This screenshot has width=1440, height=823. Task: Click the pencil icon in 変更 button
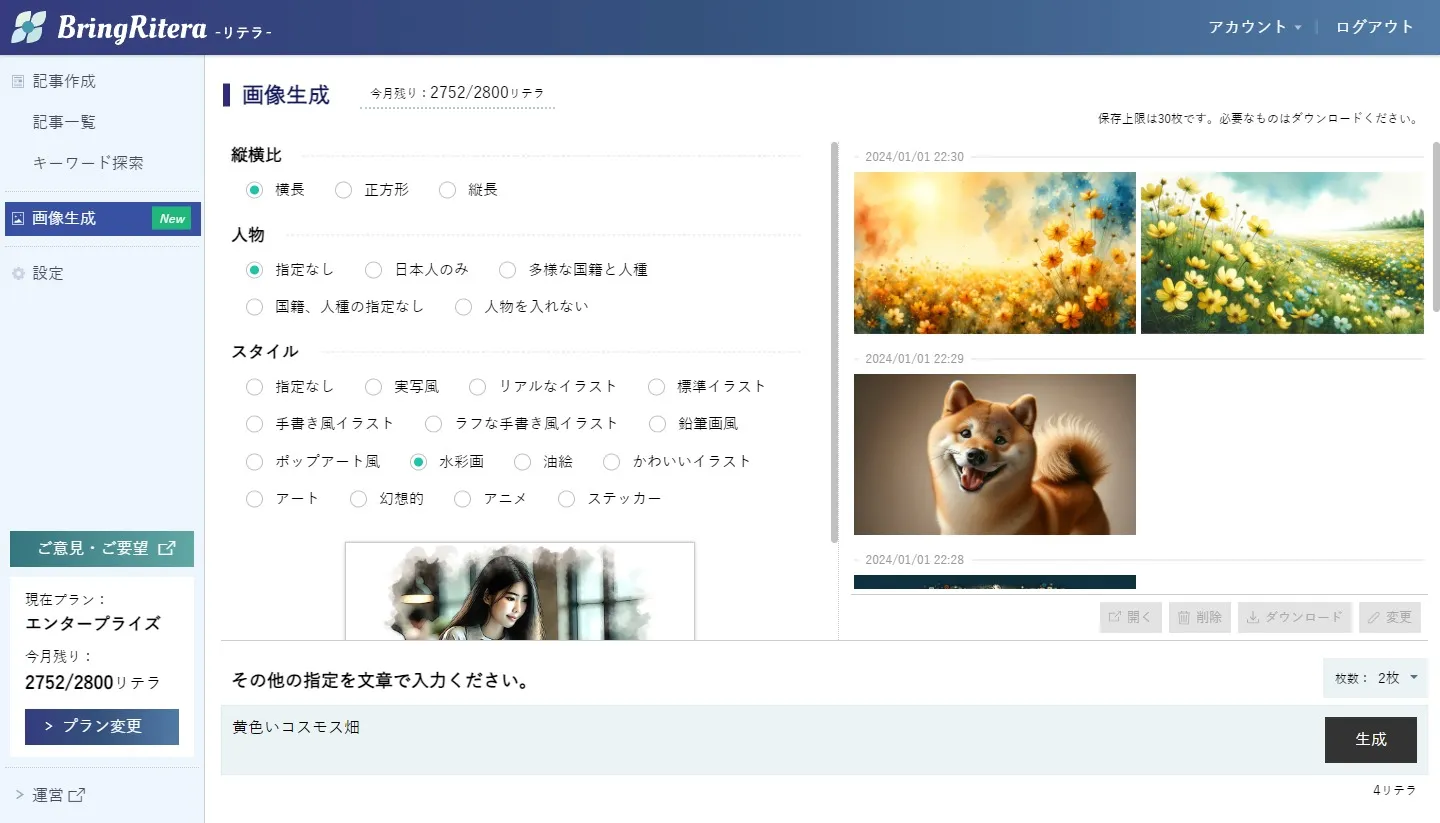point(1374,617)
